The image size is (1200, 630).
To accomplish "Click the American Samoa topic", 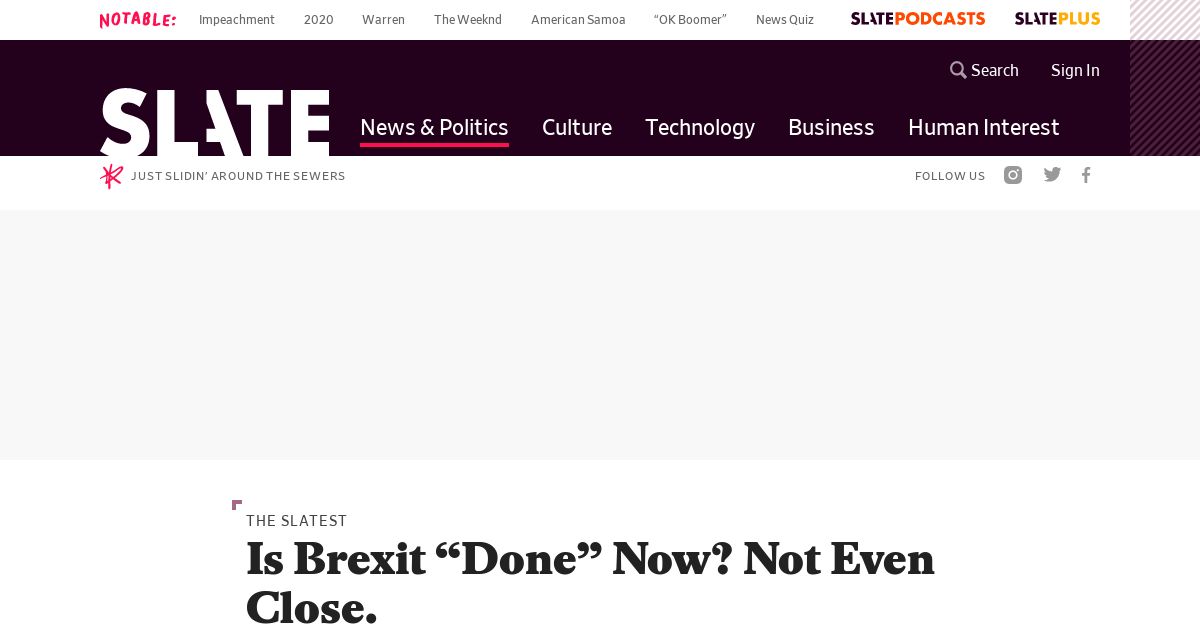I will pos(578,19).
